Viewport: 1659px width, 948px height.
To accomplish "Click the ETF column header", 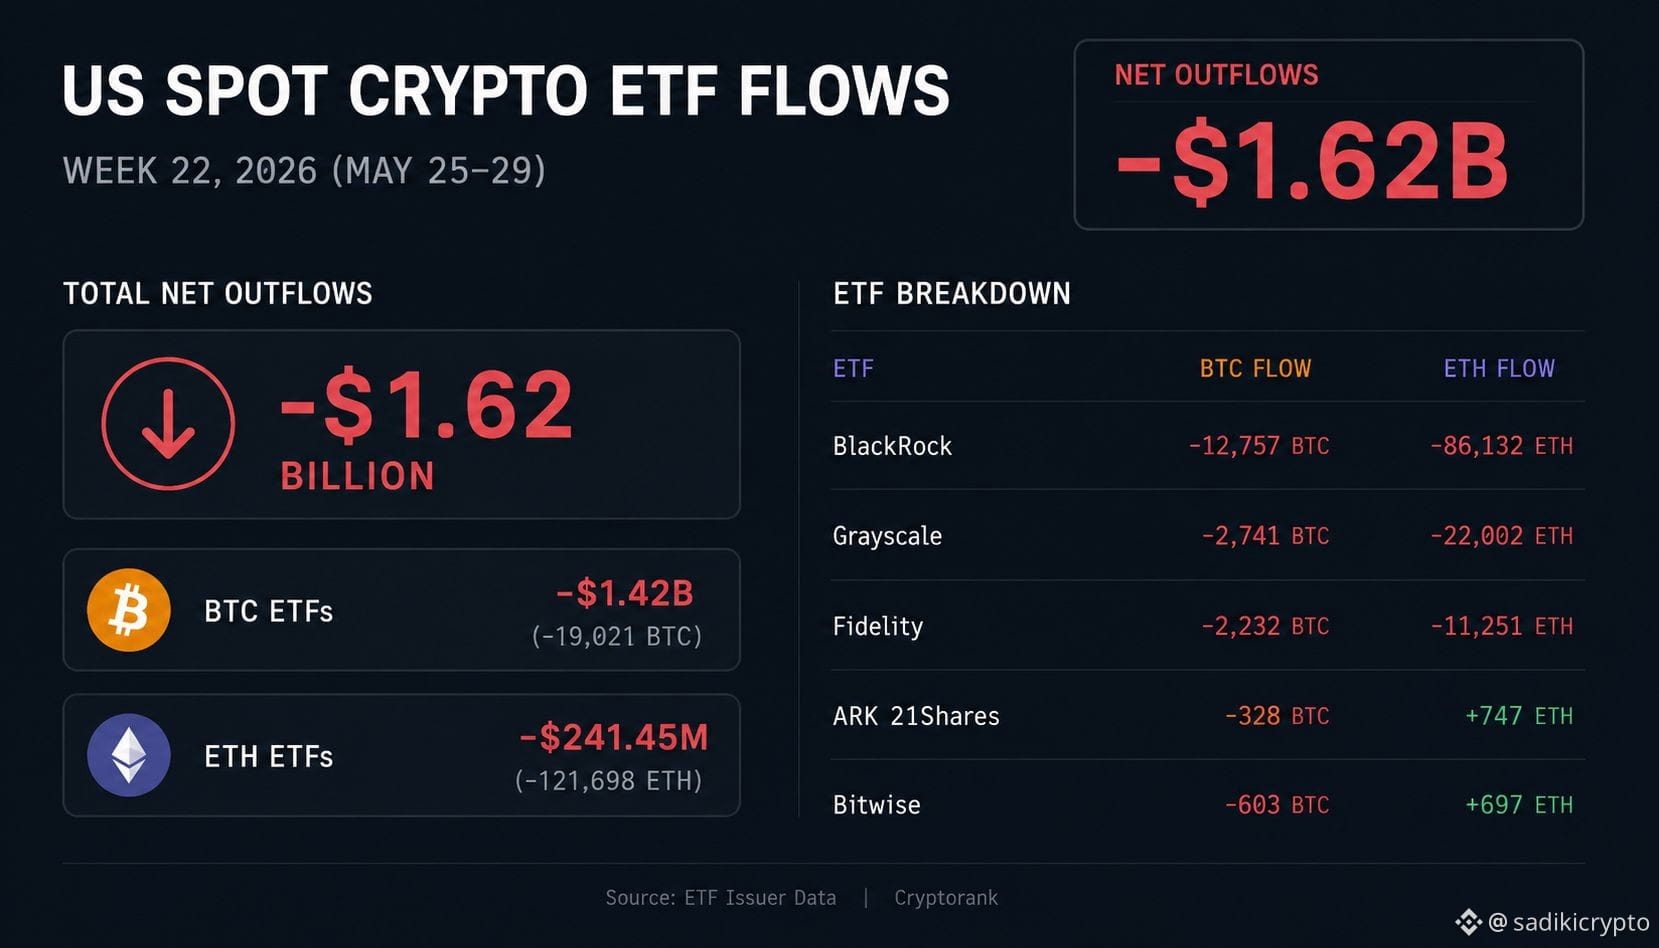I will click(853, 369).
